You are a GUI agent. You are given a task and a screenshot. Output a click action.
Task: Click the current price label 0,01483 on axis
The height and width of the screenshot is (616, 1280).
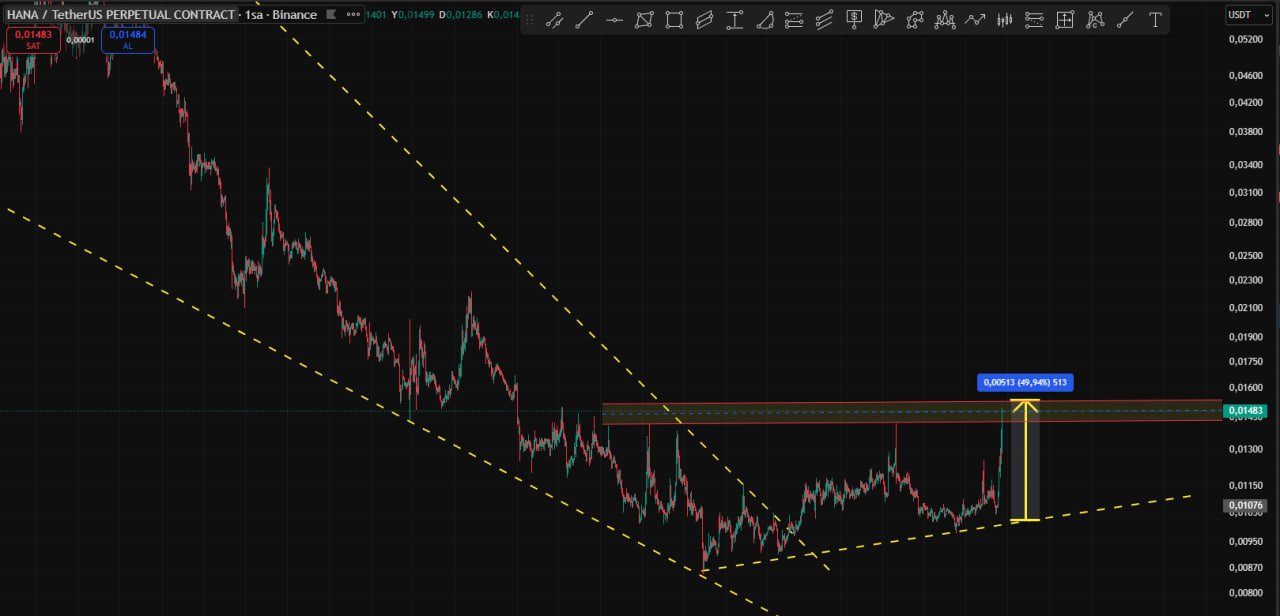pyautogui.click(x=1246, y=411)
